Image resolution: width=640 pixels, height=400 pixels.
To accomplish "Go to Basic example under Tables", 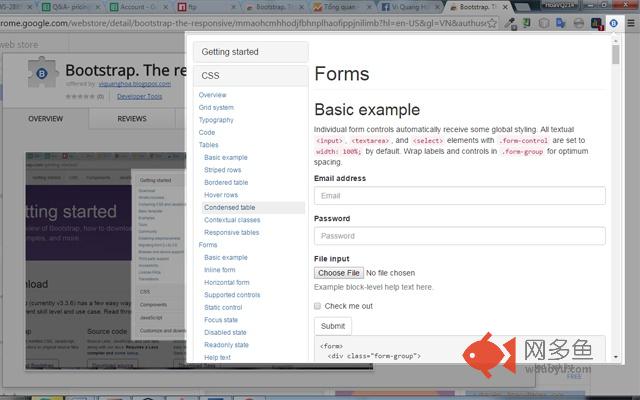I will point(226,158).
